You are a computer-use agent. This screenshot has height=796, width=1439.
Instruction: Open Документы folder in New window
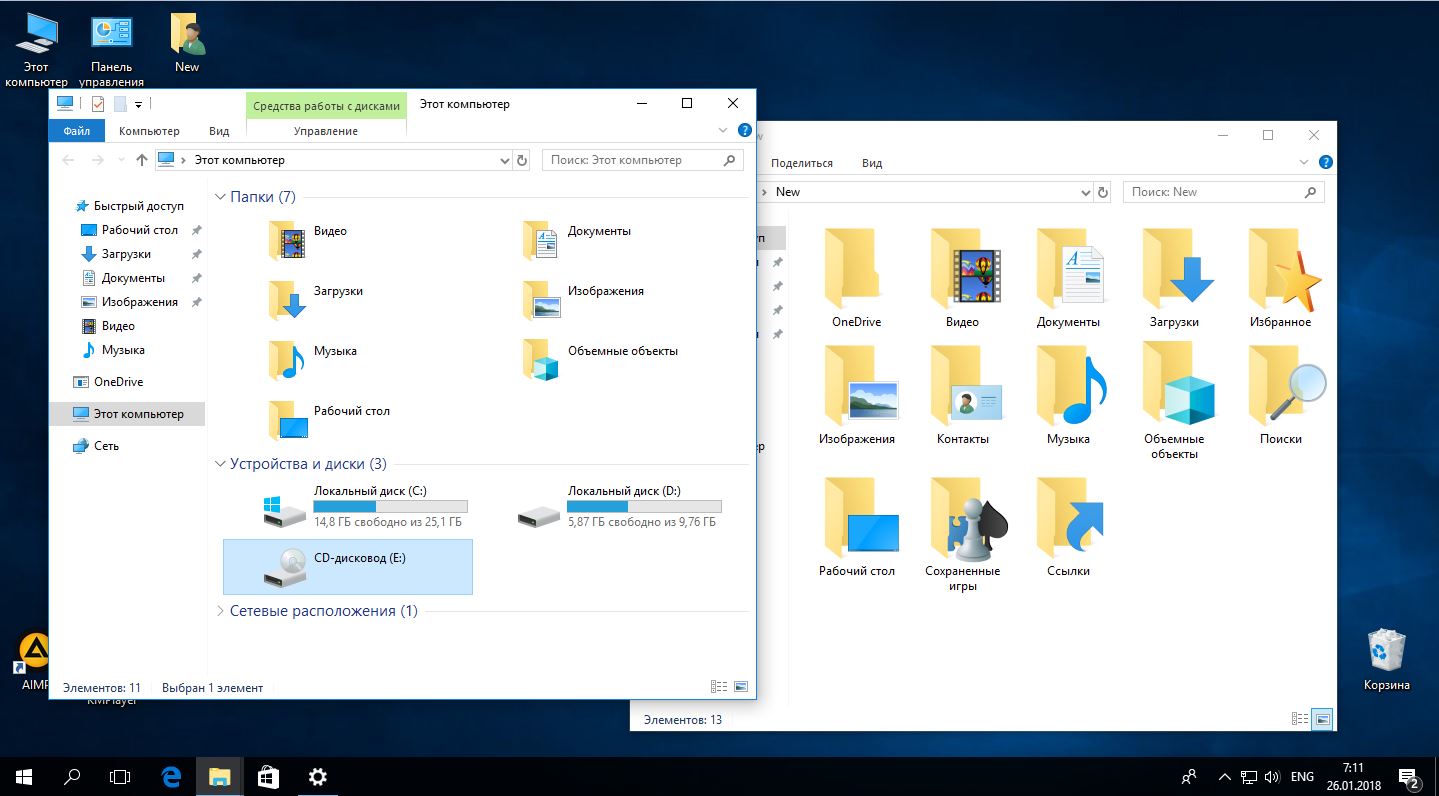(x=1068, y=279)
